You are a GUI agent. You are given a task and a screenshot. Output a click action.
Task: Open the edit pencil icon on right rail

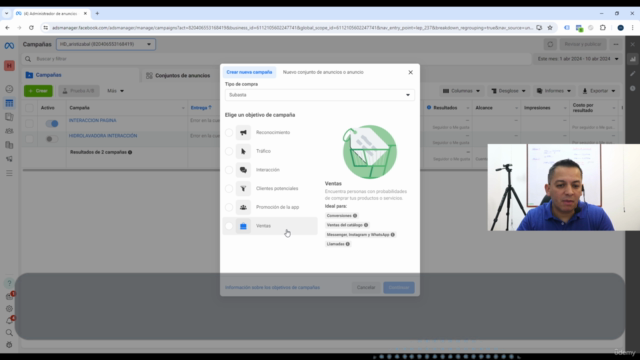click(633, 73)
